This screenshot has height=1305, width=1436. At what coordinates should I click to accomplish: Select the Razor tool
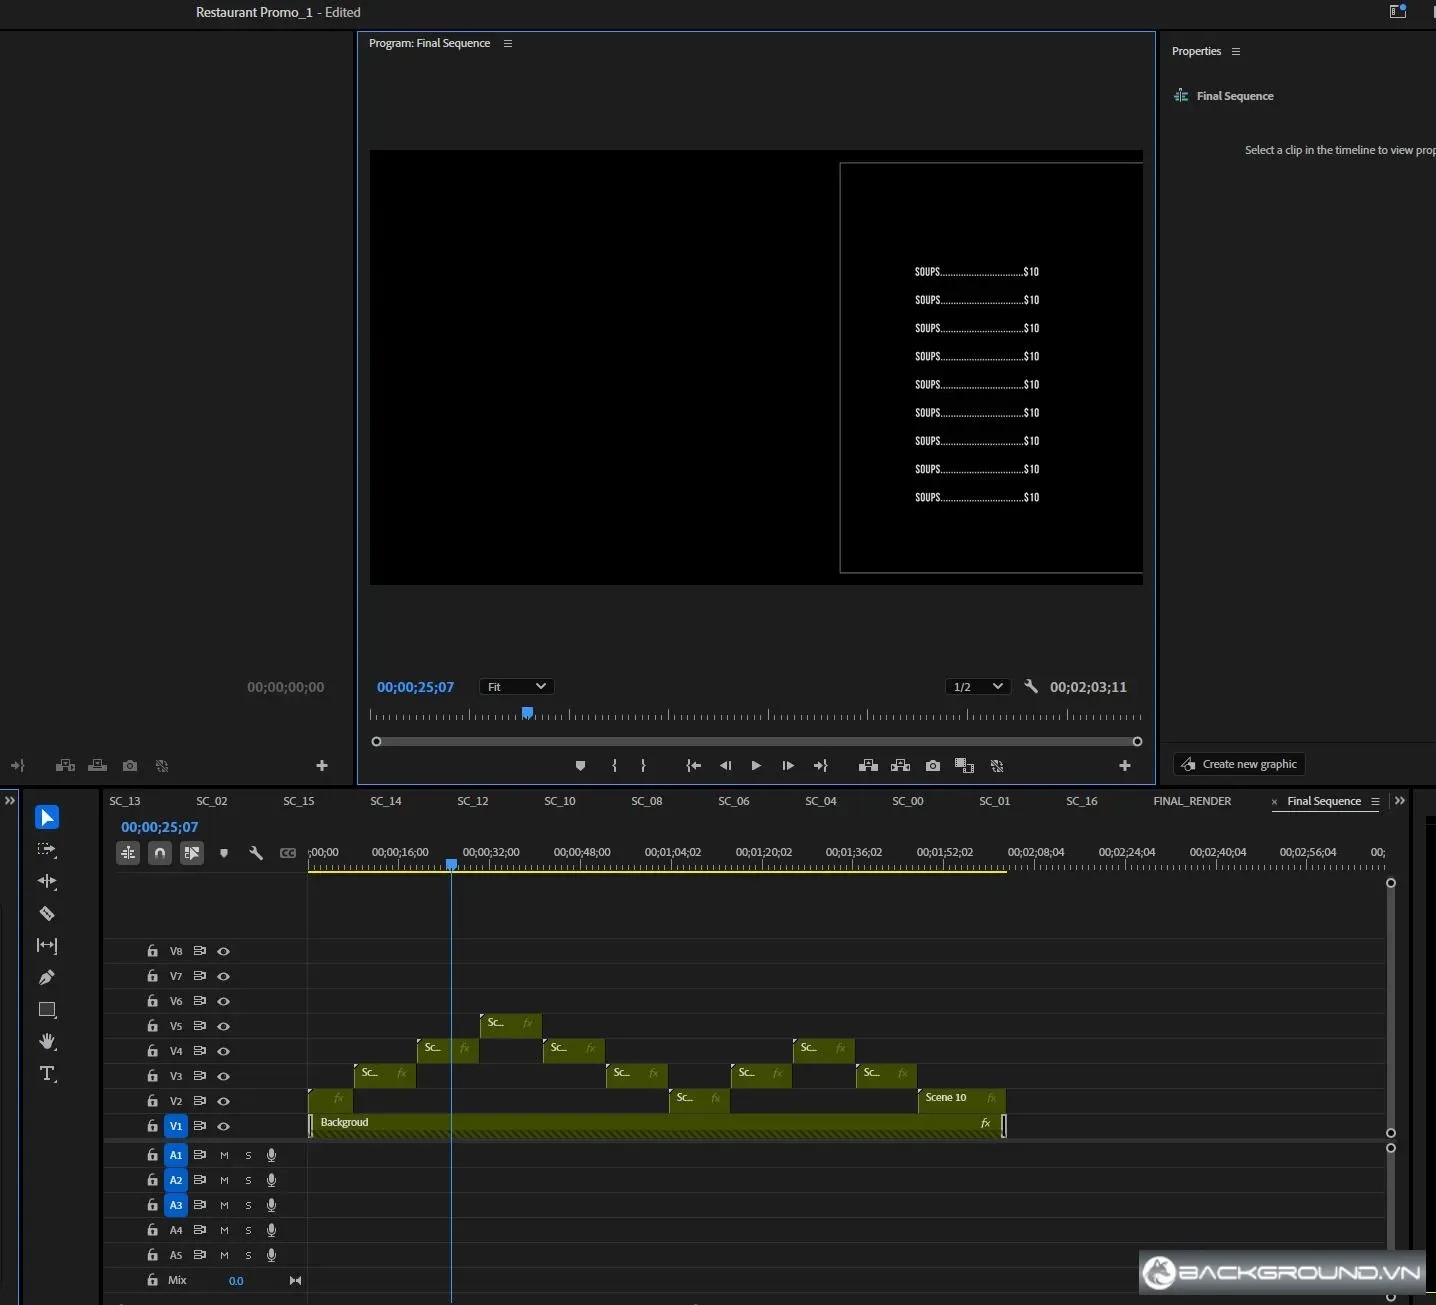click(x=47, y=913)
